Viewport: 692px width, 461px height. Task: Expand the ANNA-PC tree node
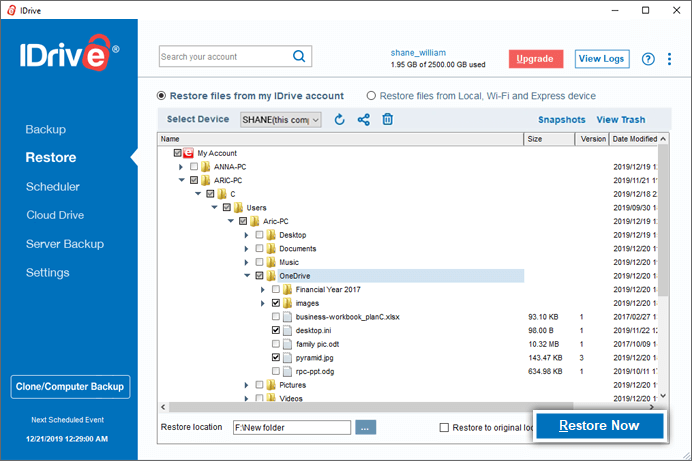181,167
